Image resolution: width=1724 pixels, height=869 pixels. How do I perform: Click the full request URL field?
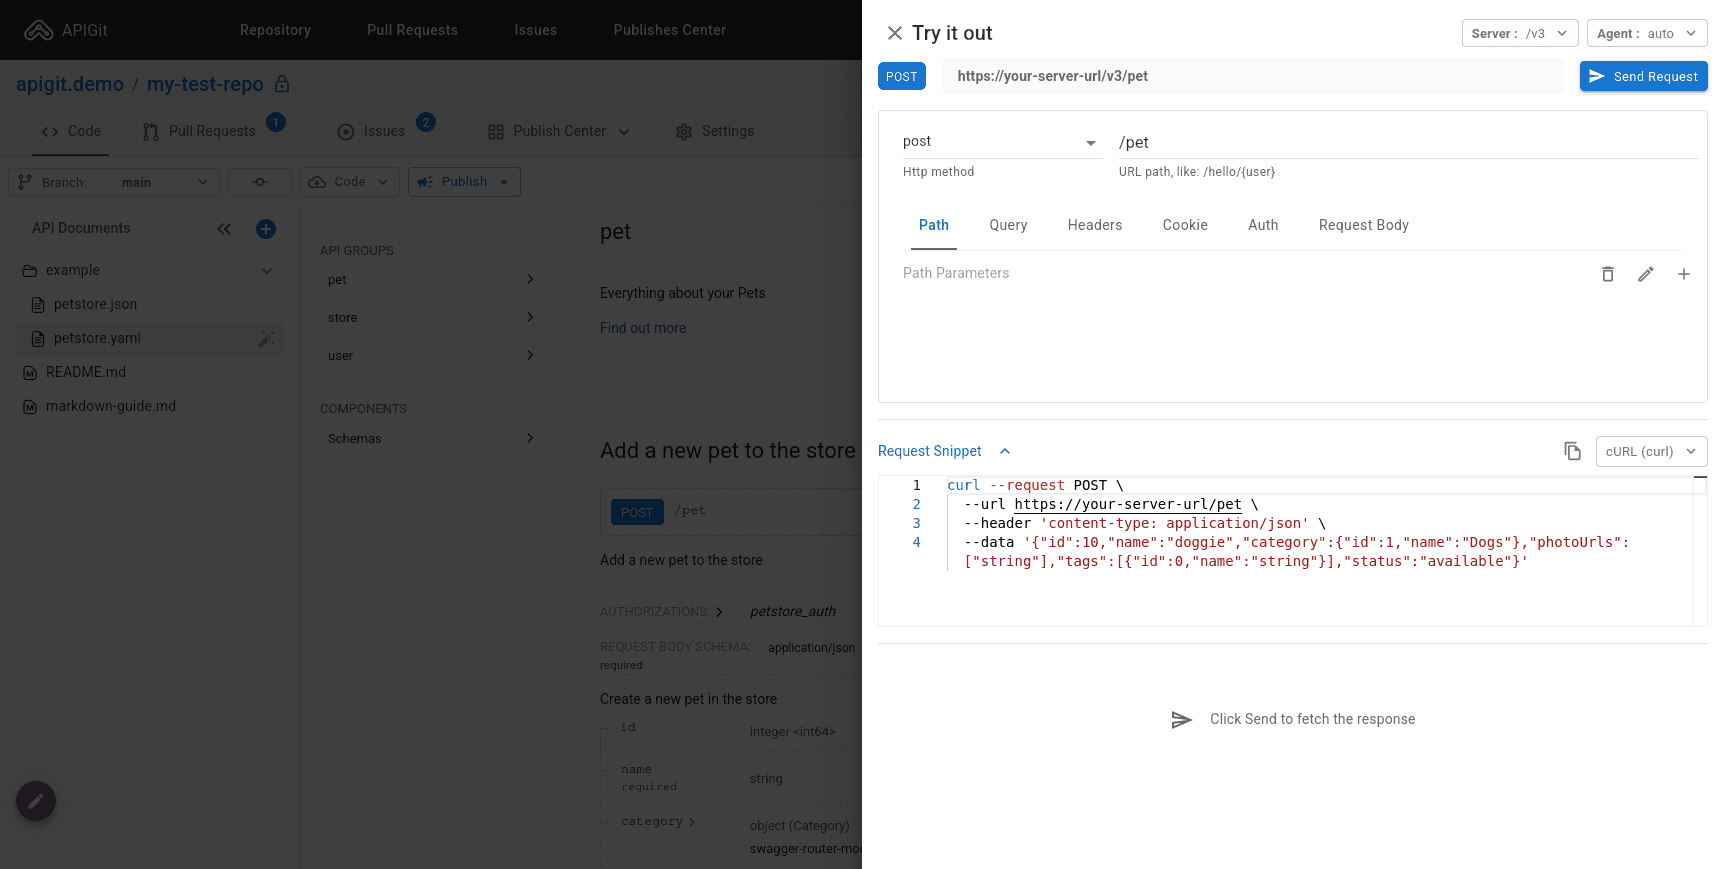(x=1252, y=76)
